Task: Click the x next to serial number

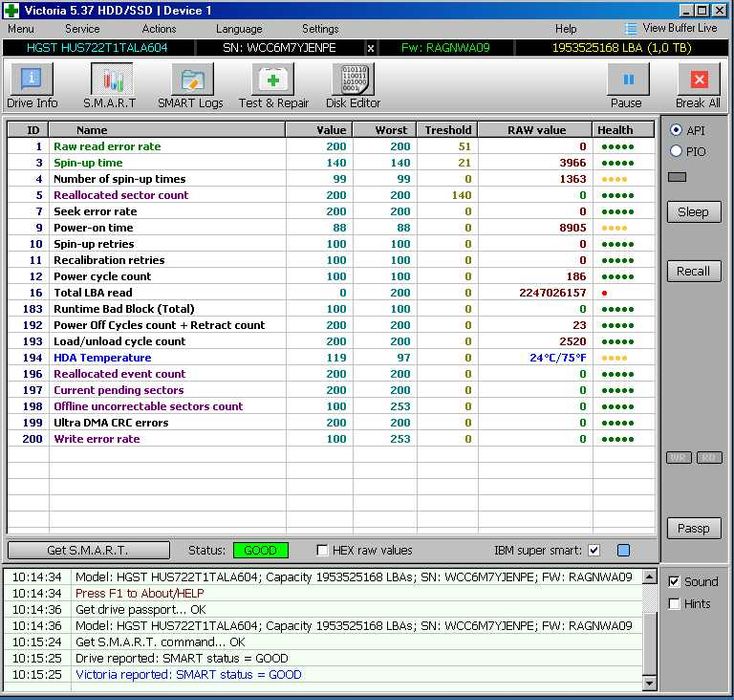Action: tap(370, 48)
